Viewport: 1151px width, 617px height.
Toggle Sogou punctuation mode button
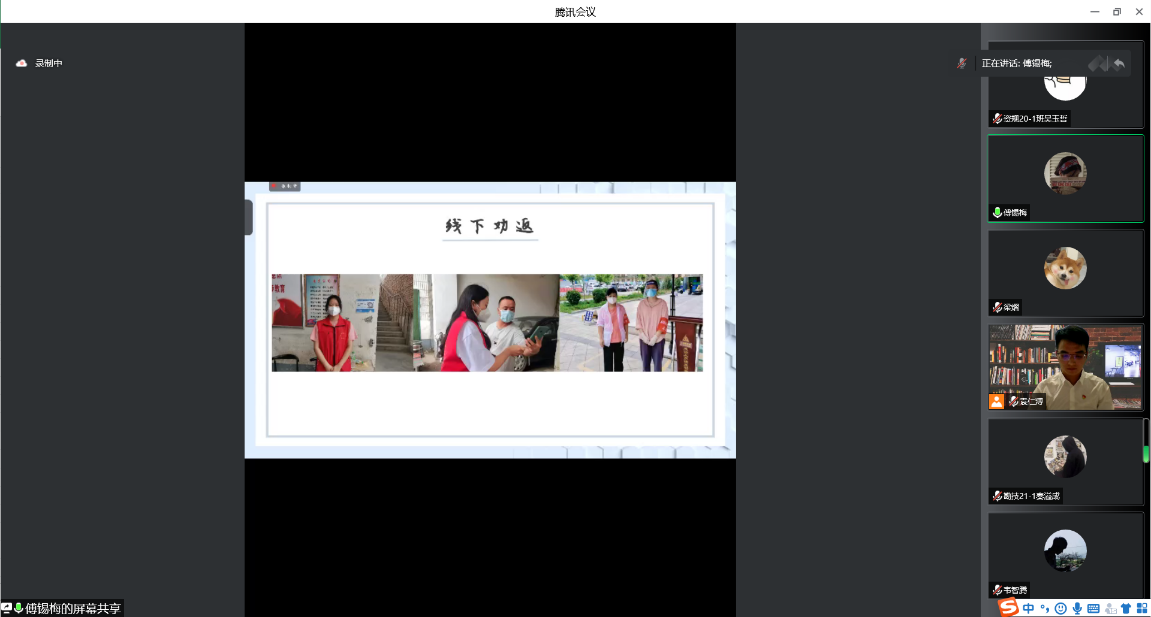(1044, 607)
